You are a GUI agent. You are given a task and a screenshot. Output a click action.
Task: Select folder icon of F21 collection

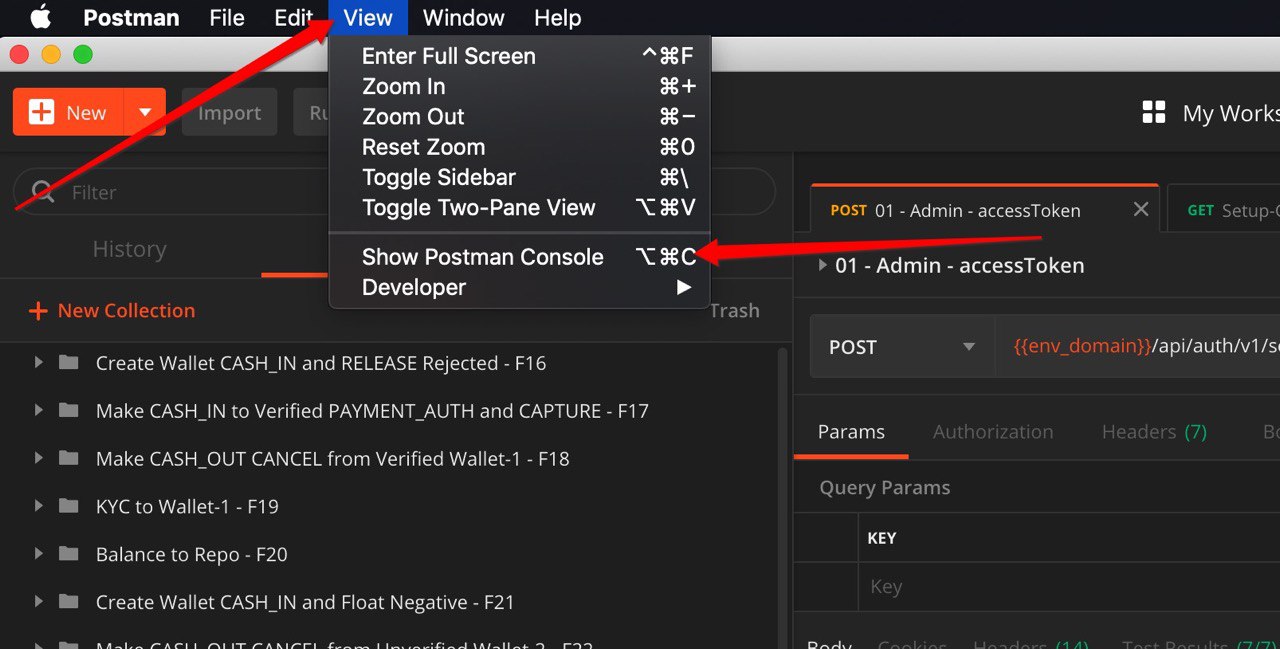pos(68,602)
